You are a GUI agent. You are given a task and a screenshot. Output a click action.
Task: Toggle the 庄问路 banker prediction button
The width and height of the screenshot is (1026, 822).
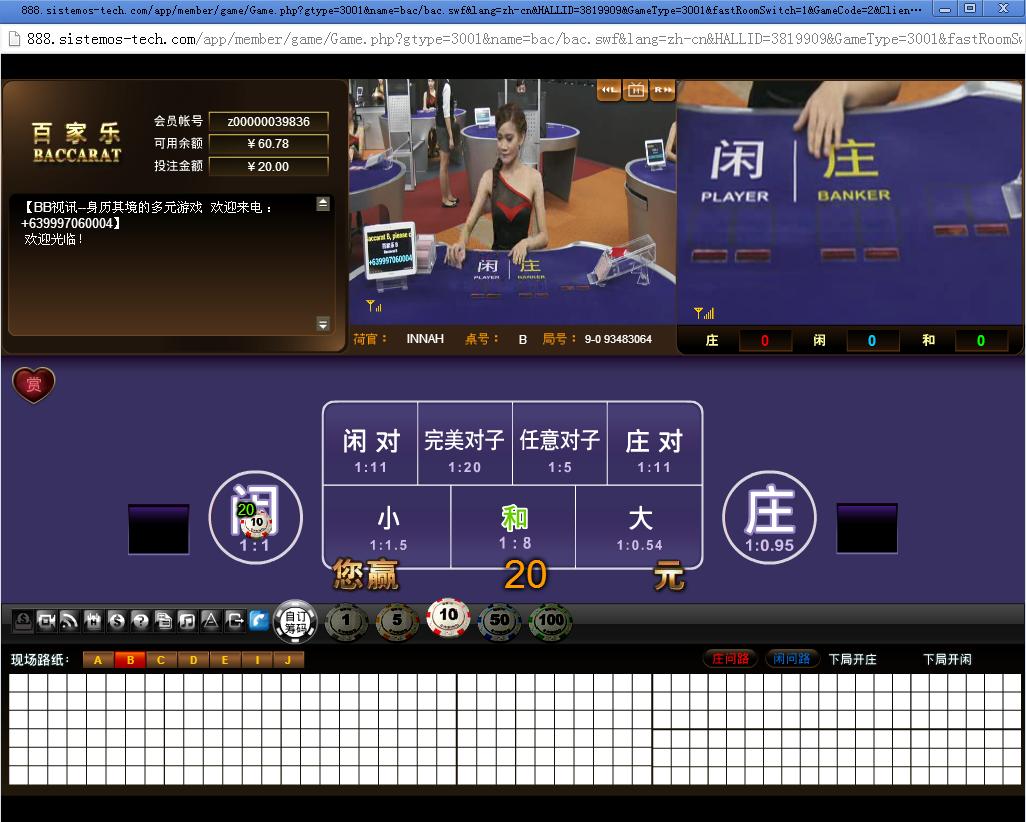point(730,658)
